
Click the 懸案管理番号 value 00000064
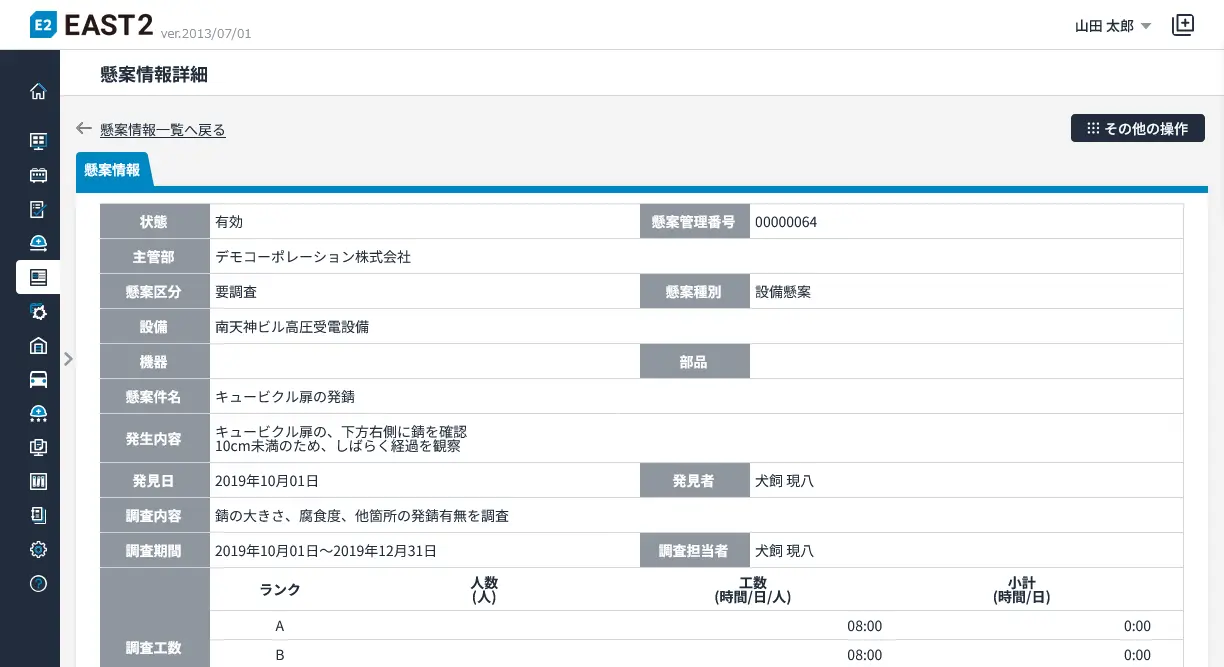coord(785,222)
